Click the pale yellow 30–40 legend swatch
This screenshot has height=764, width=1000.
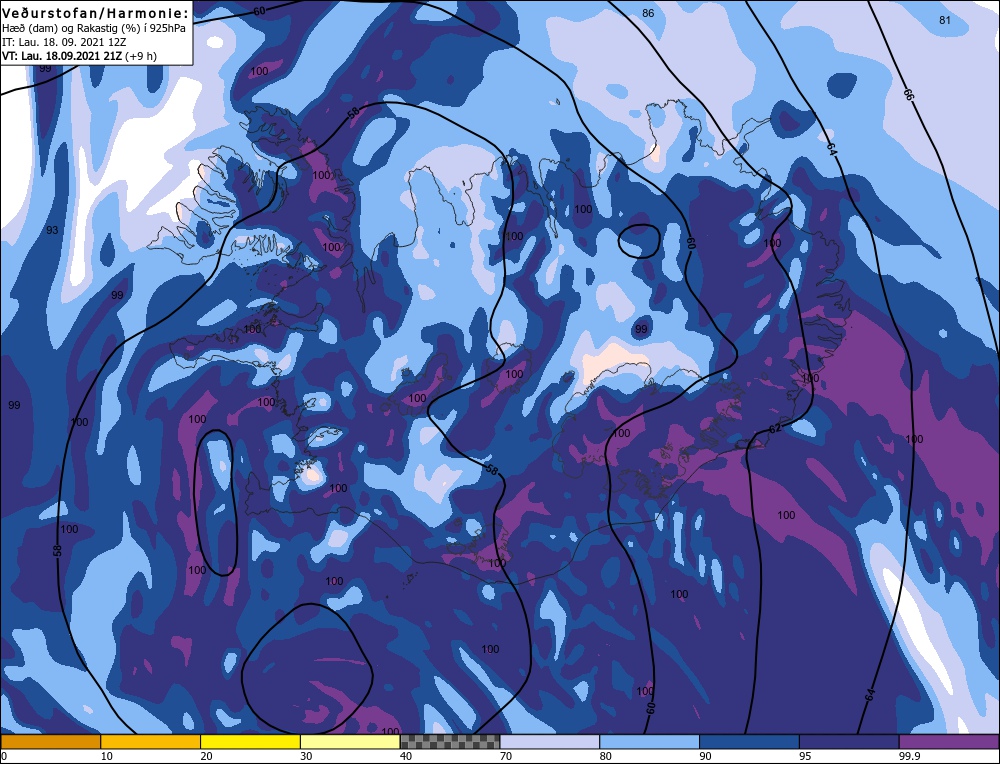(x=350, y=741)
